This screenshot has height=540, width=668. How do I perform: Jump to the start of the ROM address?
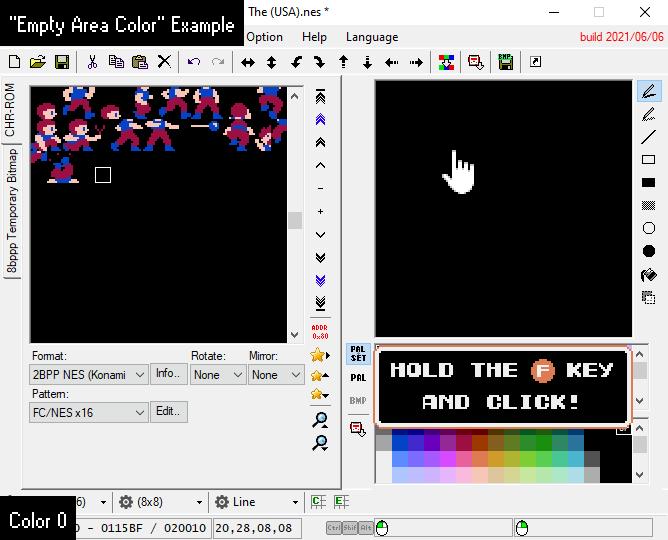tap(320, 96)
